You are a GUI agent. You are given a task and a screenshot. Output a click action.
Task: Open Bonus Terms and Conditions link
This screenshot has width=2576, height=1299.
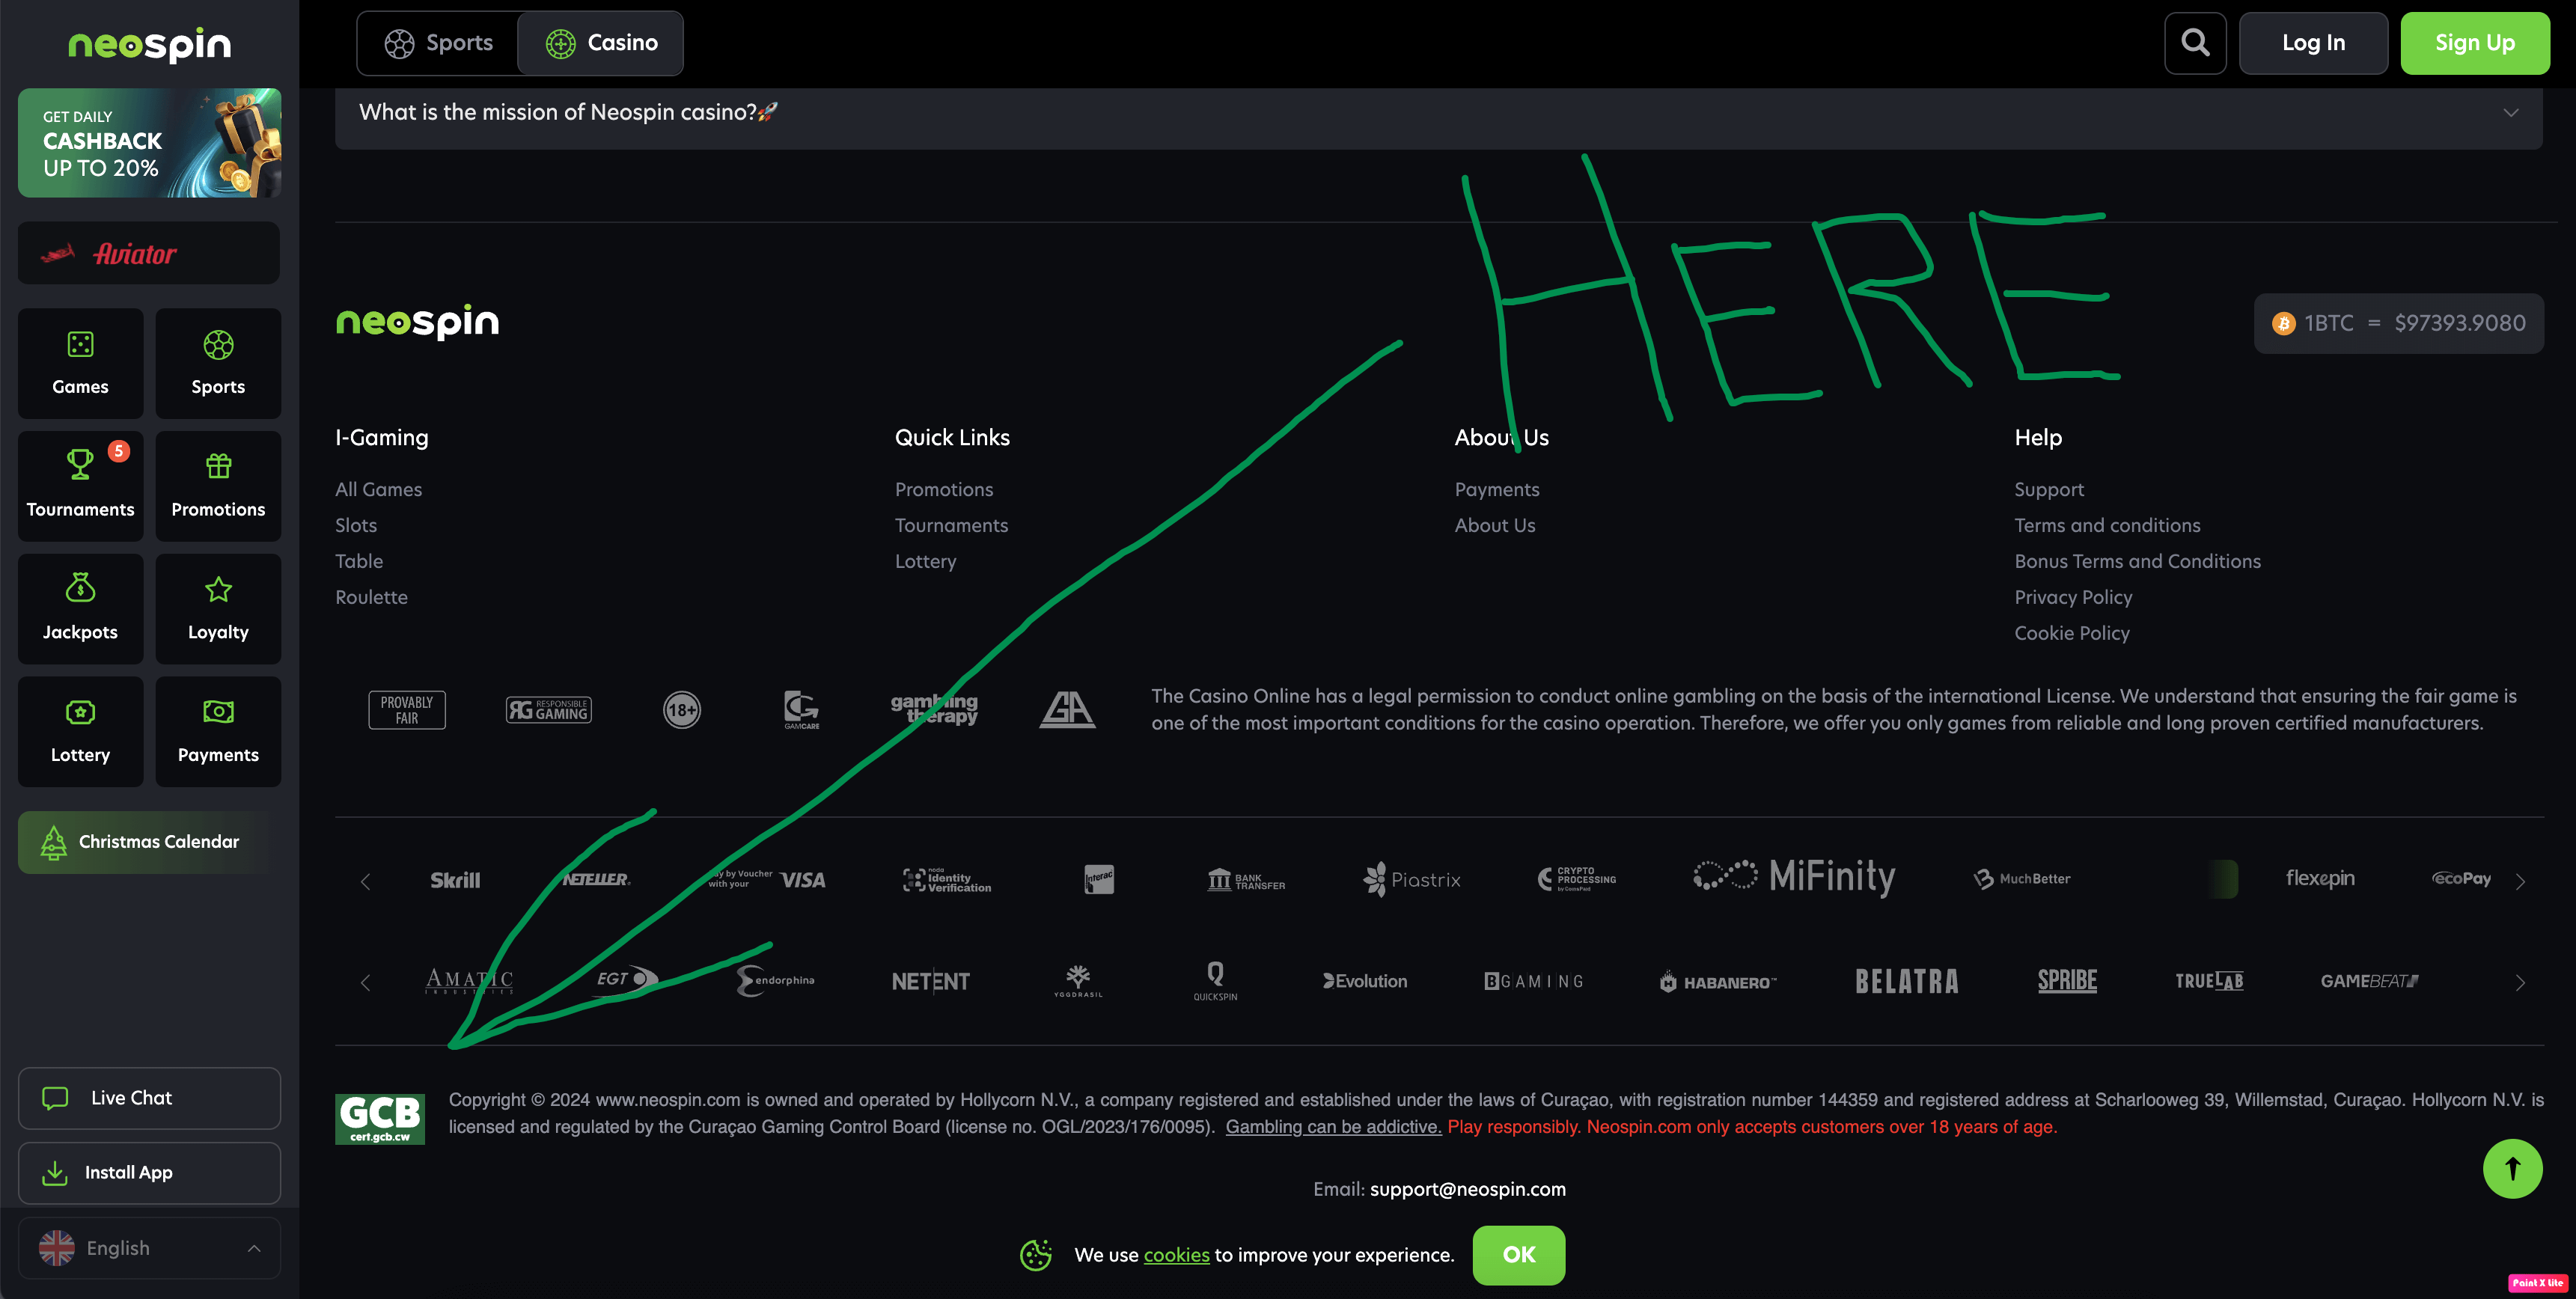coord(2137,561)
